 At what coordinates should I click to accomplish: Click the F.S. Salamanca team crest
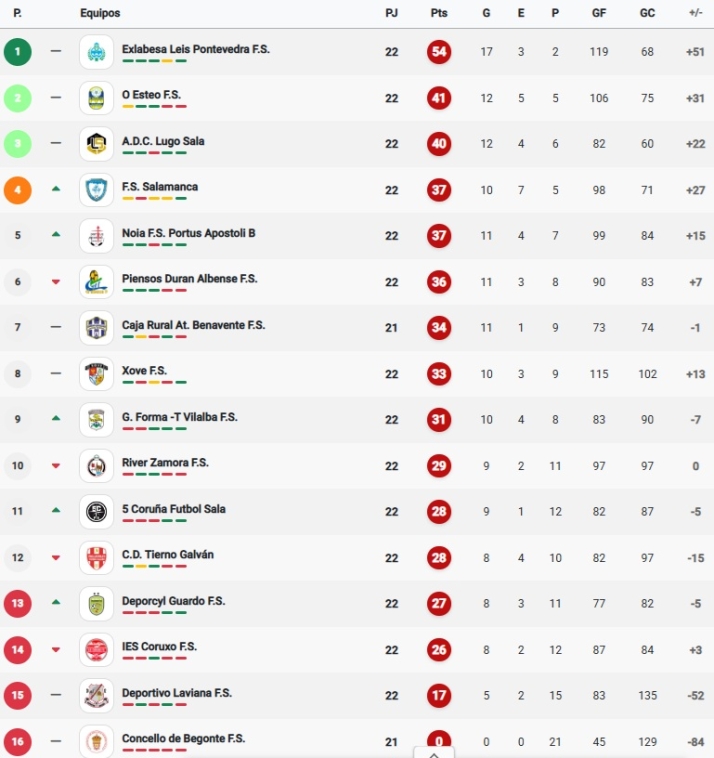[x=96, y=190]
